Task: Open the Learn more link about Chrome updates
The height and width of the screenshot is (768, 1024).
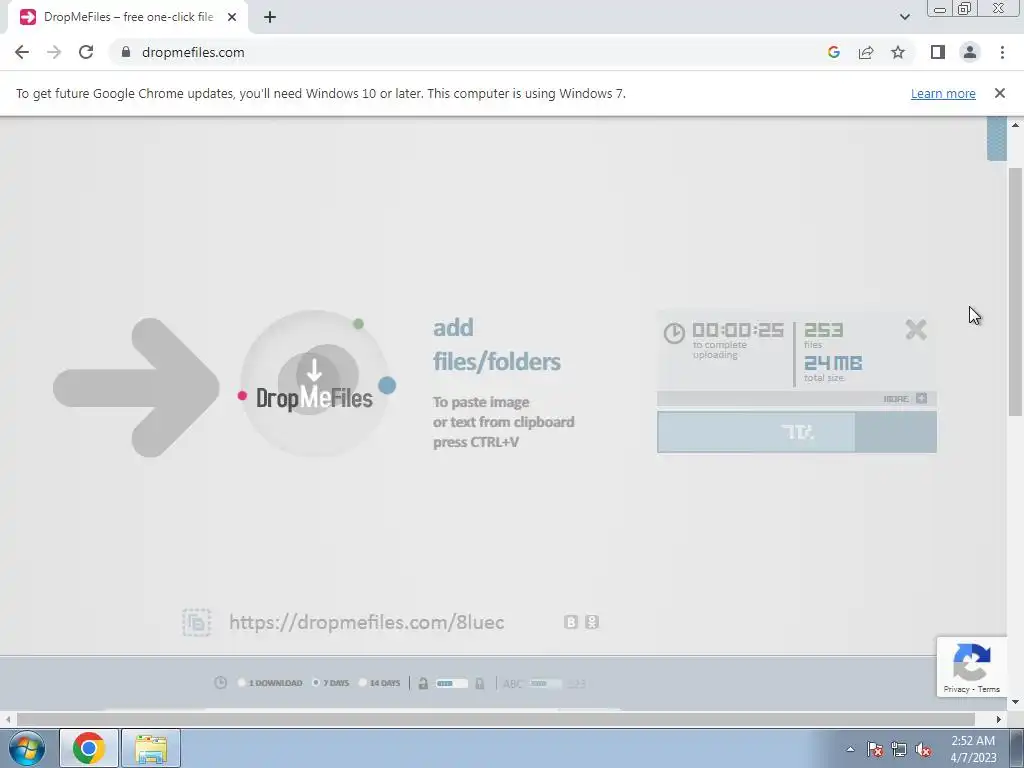Action: [943, 93]
